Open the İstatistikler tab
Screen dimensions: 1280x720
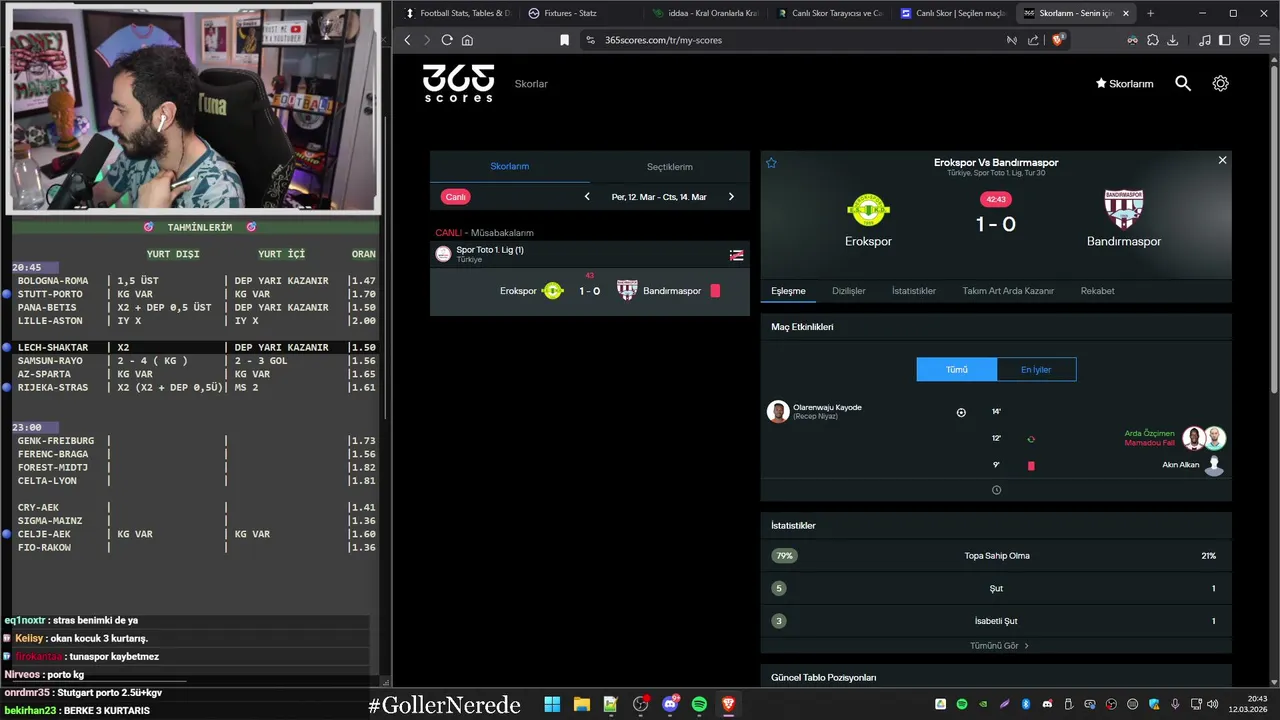(x=914, y=291)
